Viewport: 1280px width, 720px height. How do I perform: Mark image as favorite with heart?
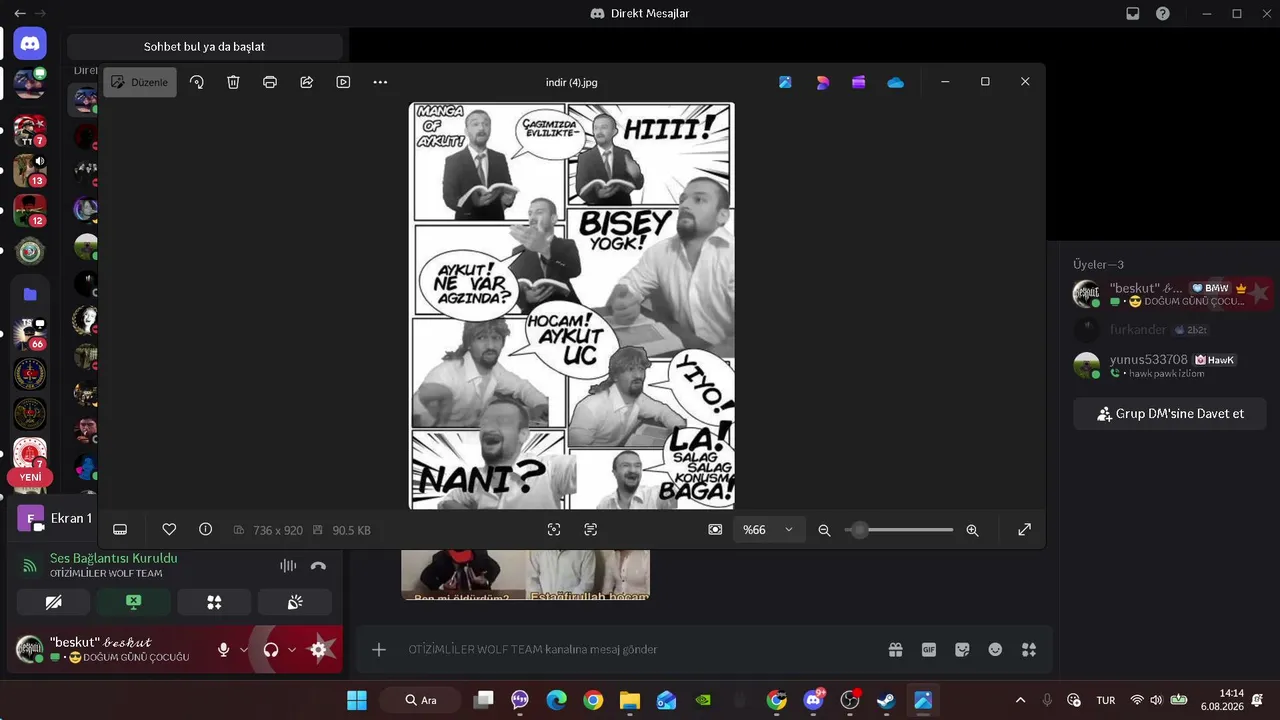(169, 529)
